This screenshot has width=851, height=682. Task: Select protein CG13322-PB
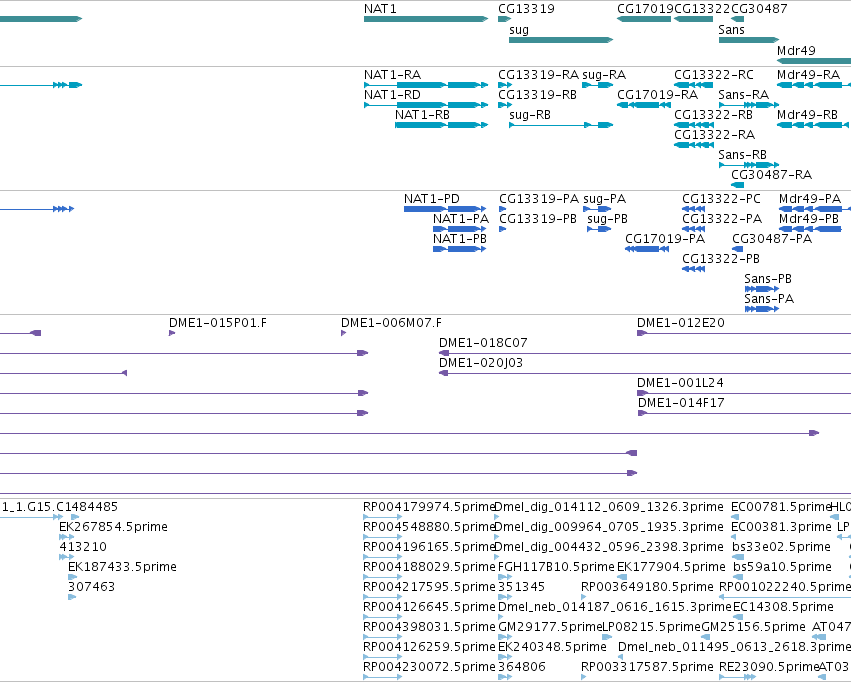(694, 269)
